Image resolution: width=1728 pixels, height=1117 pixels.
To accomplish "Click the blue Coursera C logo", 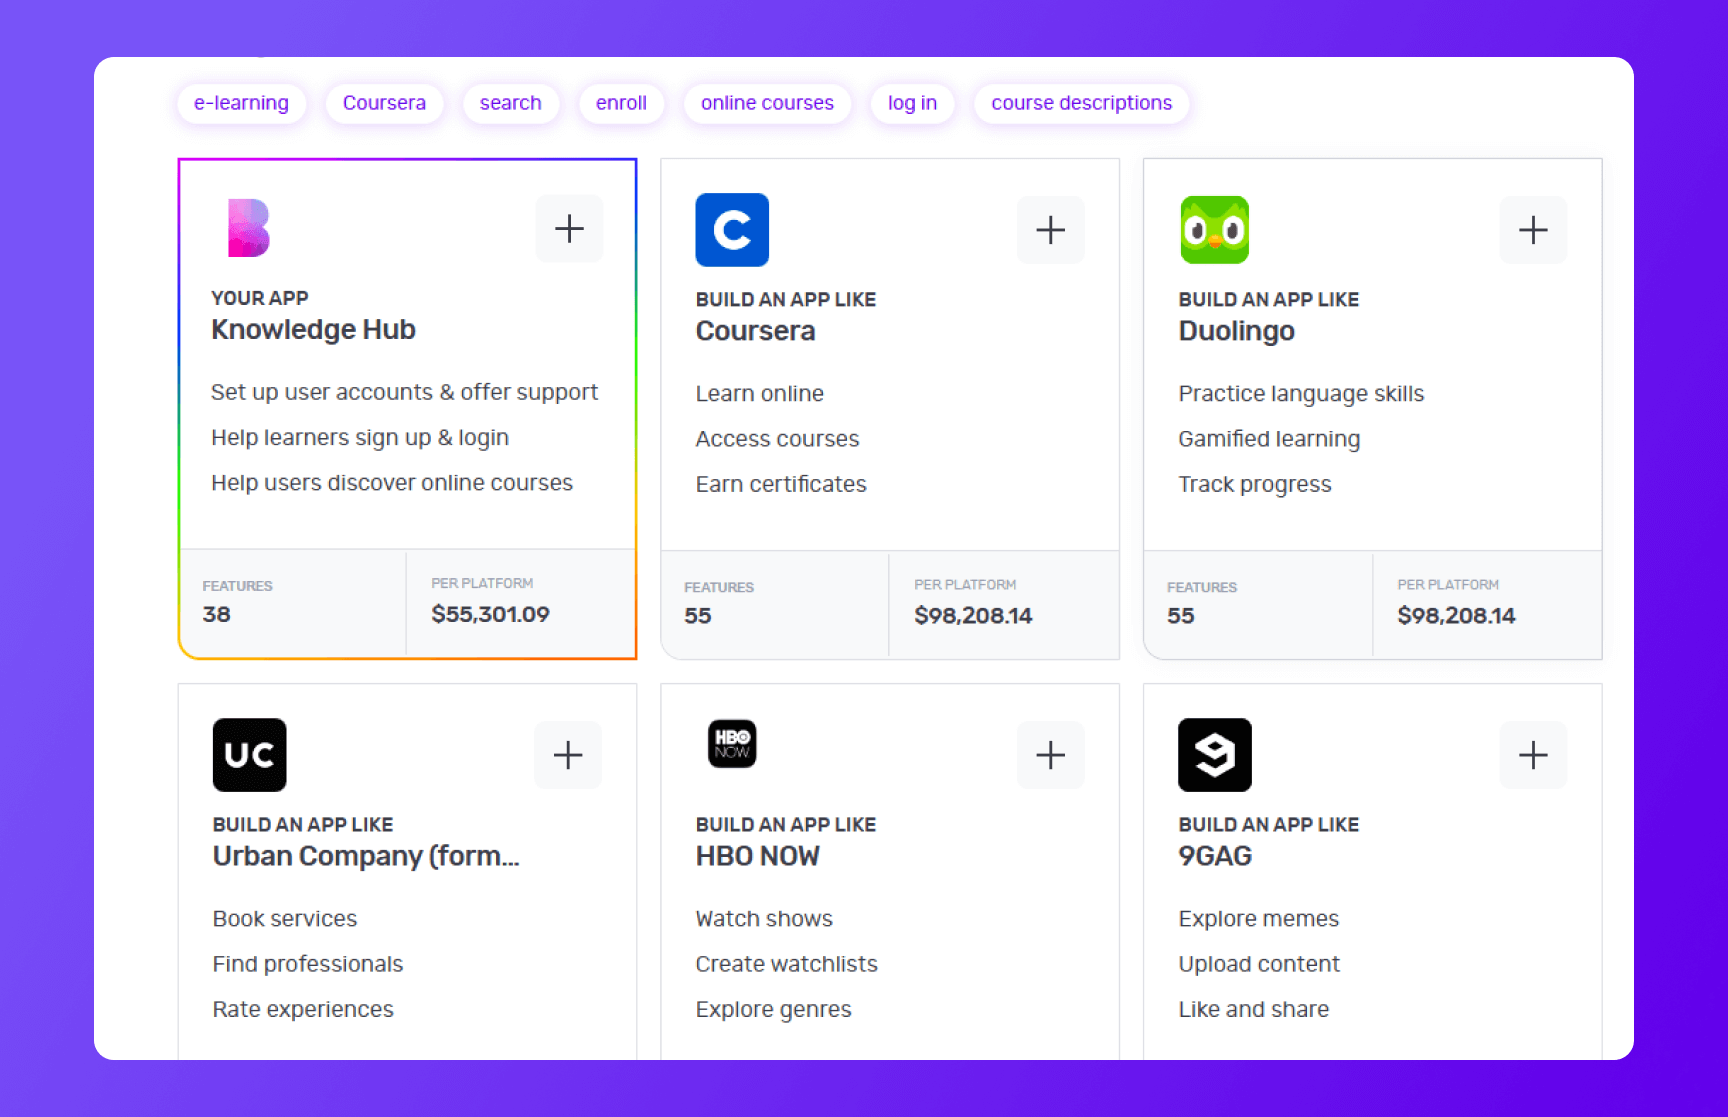I will point(732,230).
